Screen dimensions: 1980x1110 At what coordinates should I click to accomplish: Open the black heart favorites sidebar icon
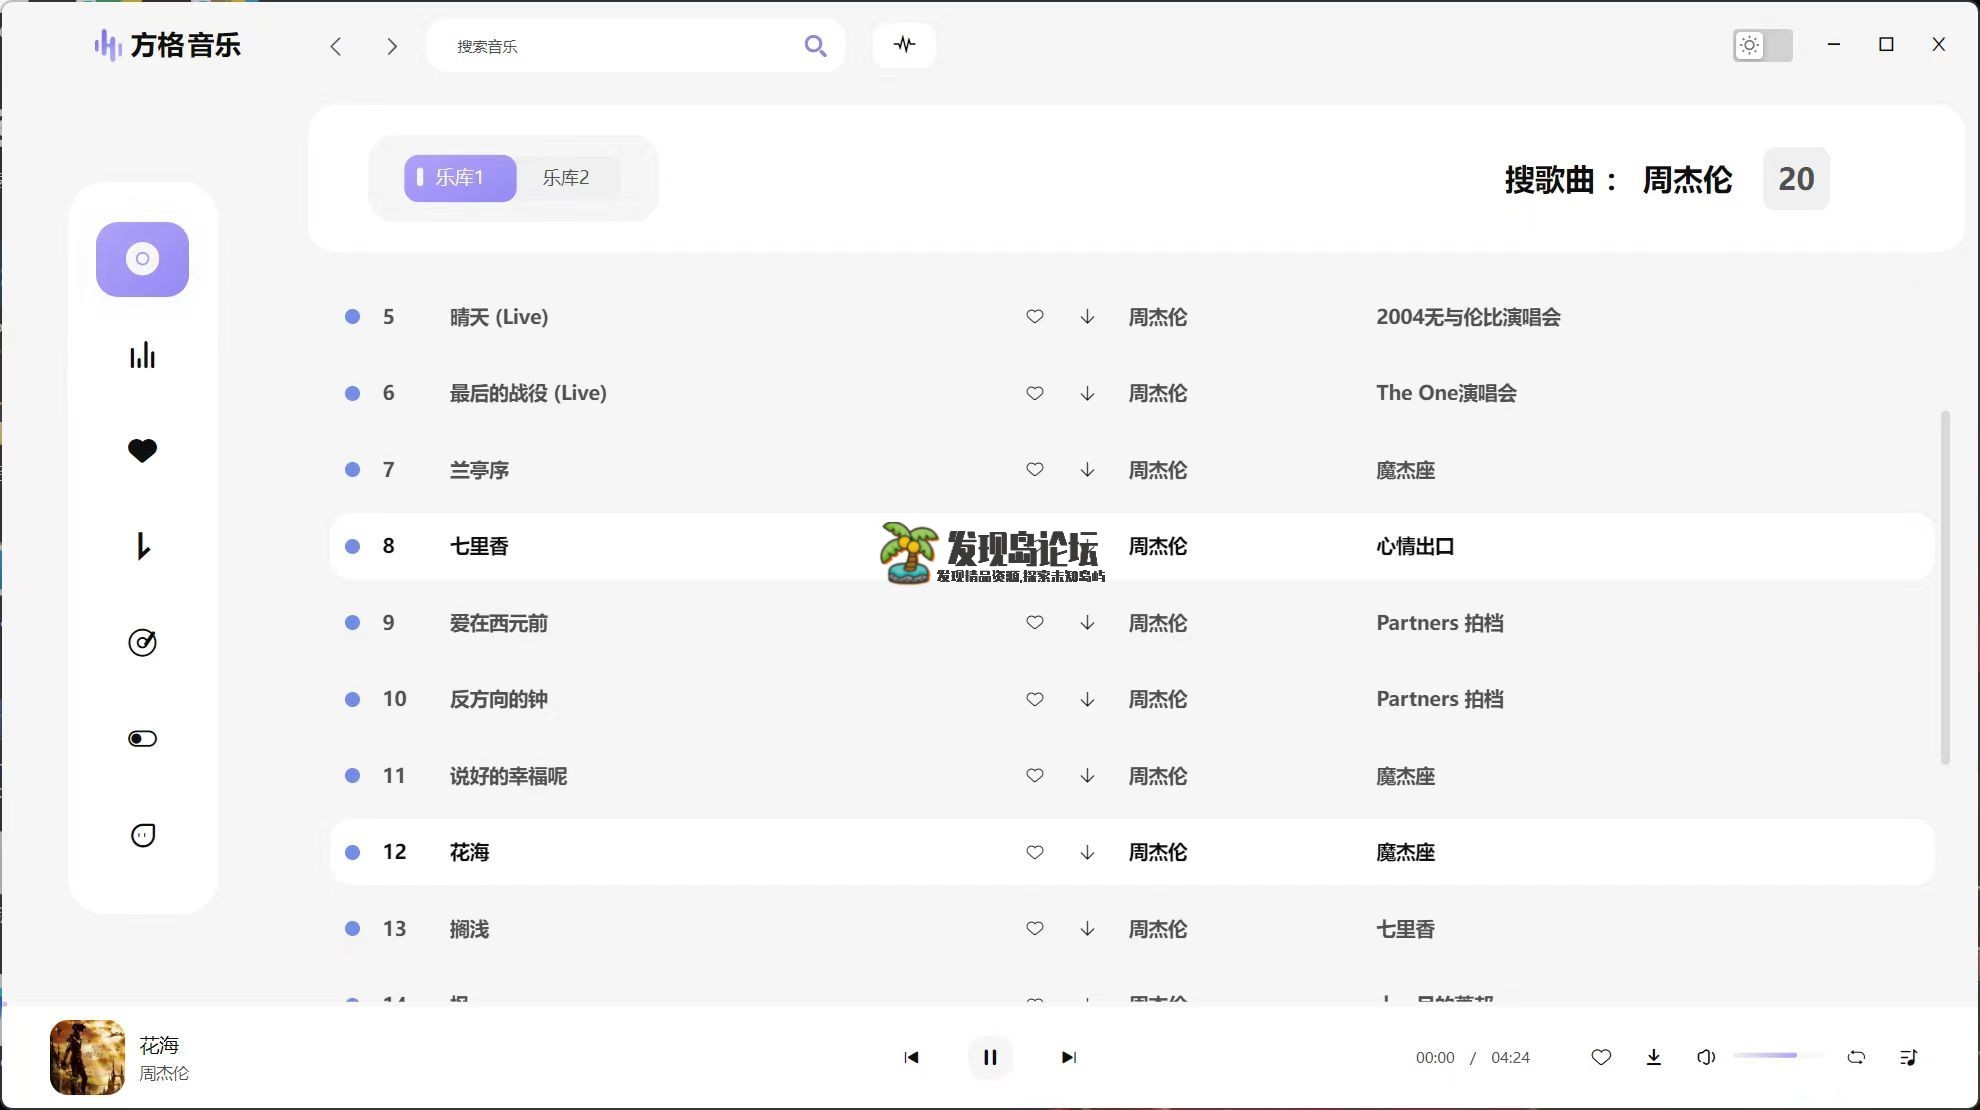coord(142,451)
